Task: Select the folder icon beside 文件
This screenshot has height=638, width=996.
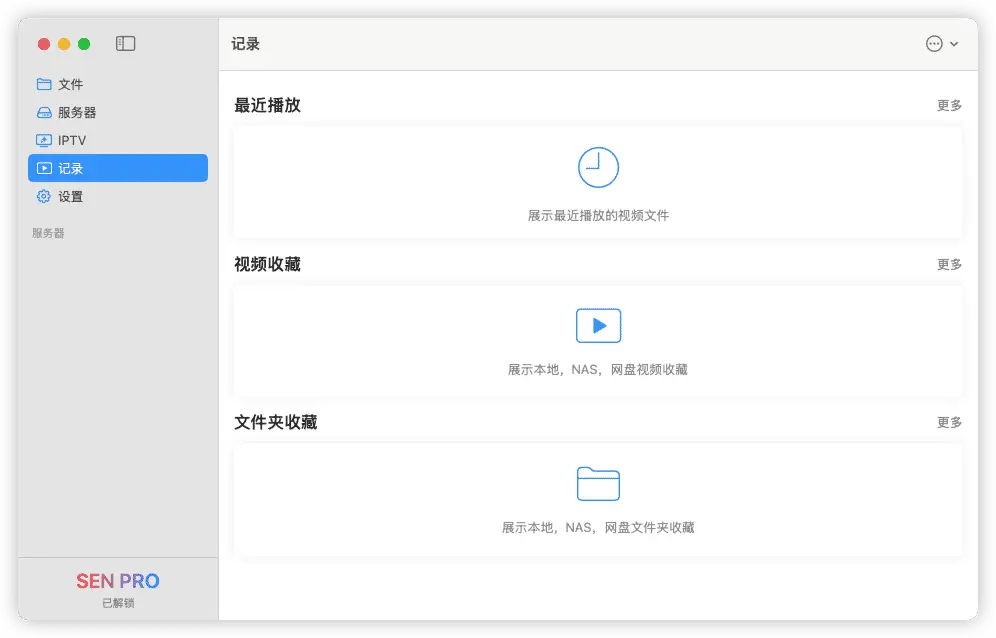Action: 43,84
